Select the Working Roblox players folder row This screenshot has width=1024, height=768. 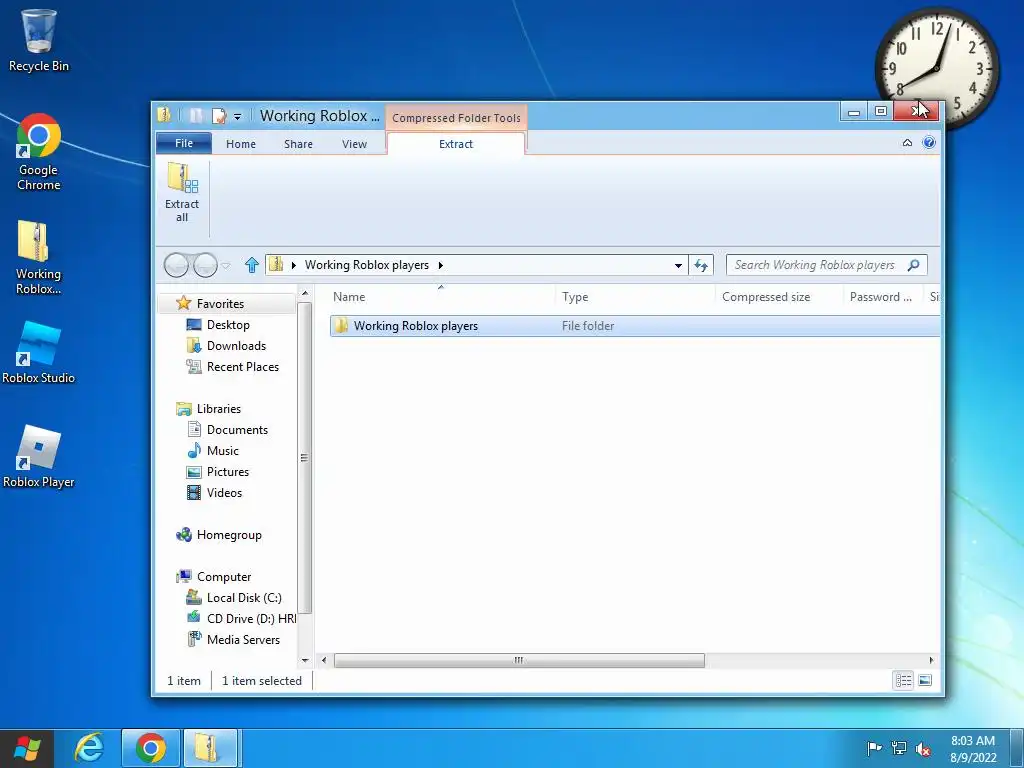pos(635,326)
